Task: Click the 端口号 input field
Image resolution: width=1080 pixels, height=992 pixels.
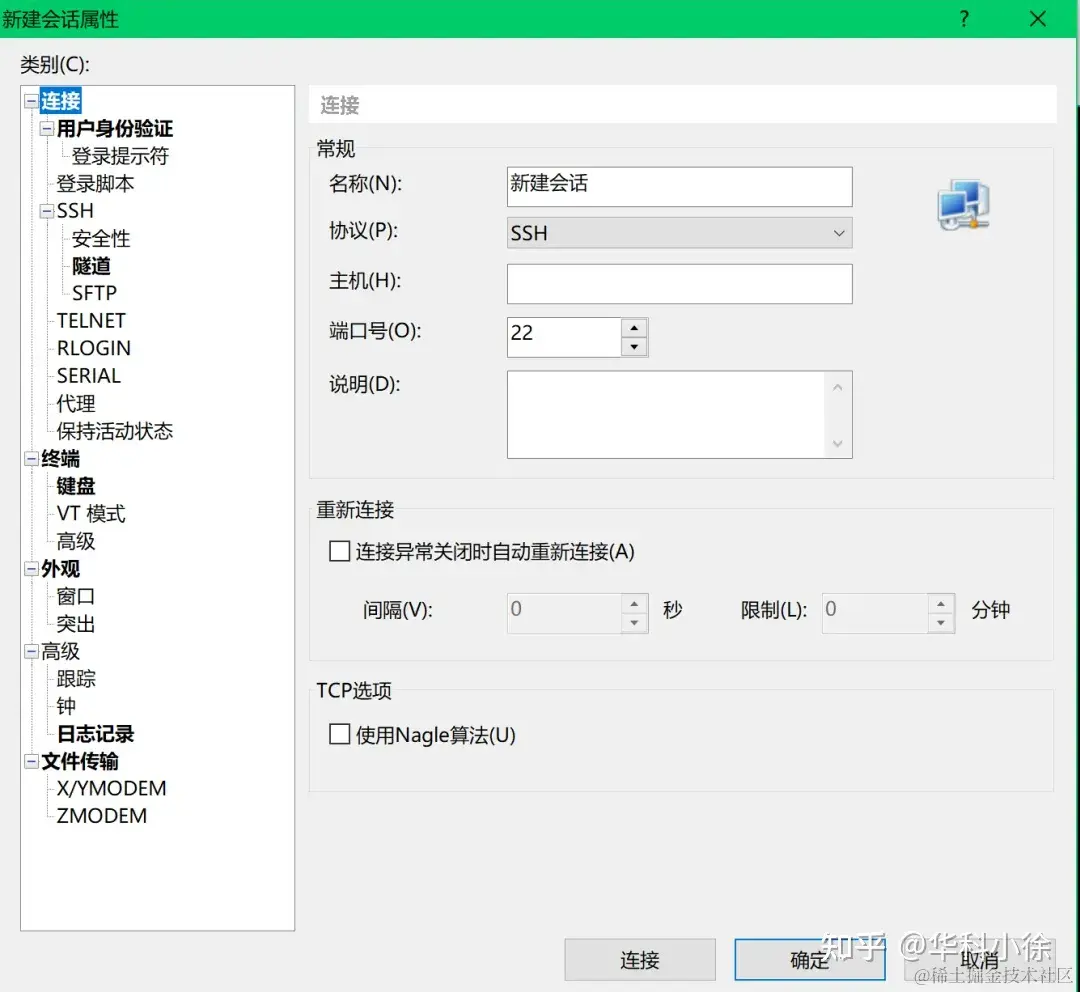Action: click(563, 338)
